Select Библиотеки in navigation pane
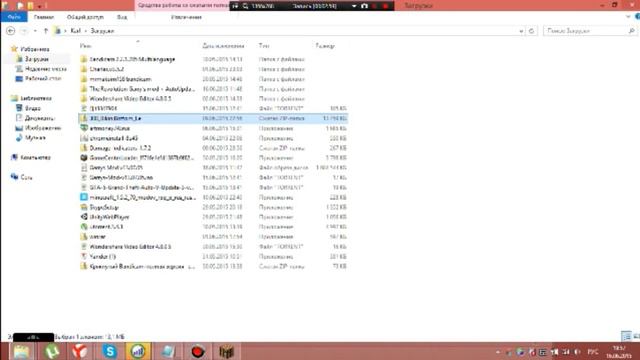The height and width of the screenshot is (360, 640). point(36,98)
